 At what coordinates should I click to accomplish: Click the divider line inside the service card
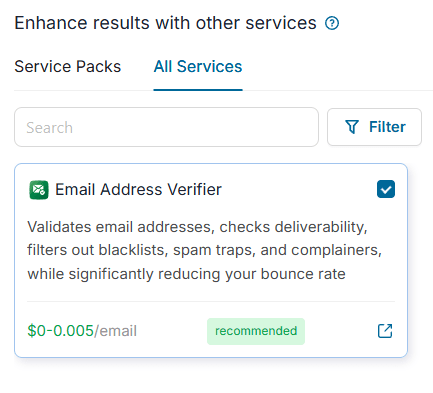click(211, 302)
